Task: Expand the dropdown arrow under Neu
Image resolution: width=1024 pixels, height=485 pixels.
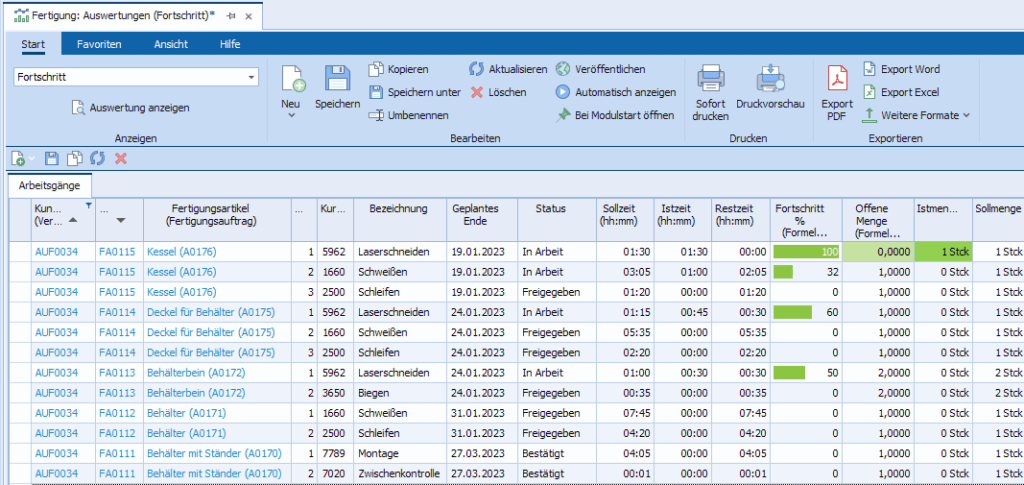Action: [291, 116]
